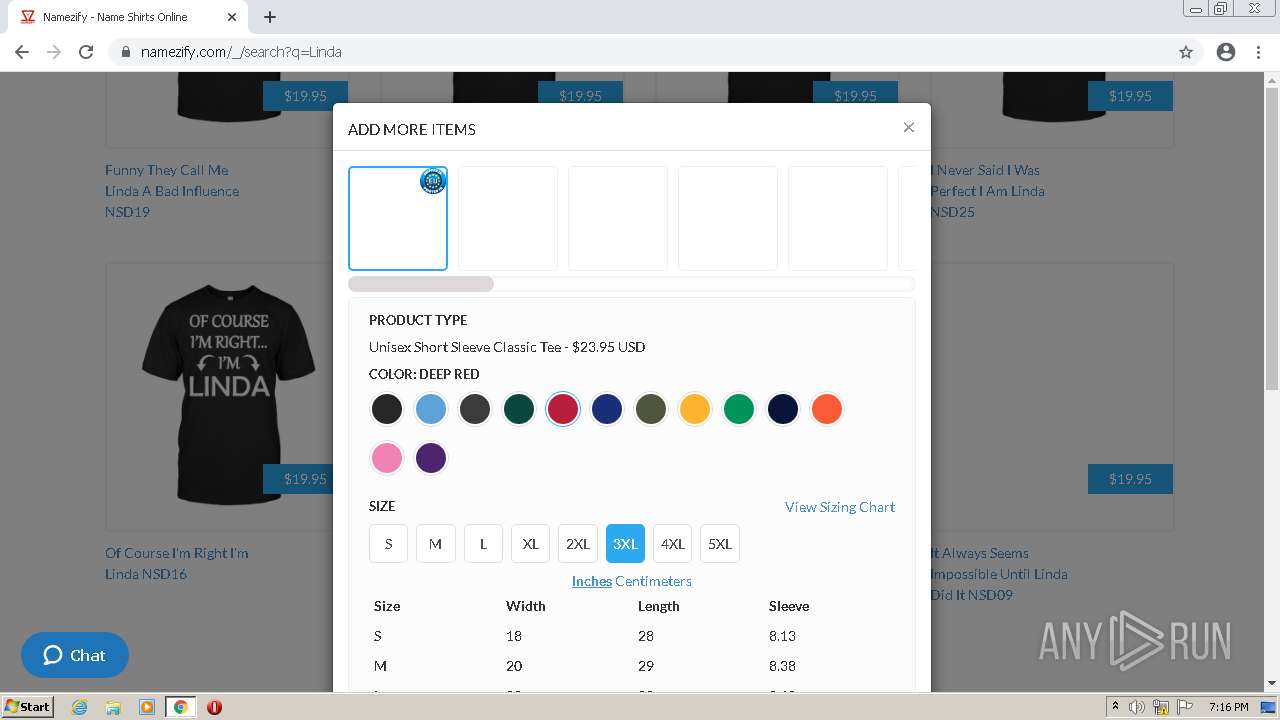
Task: Choose the dark gray color swatch
Action: coord(475,409)
